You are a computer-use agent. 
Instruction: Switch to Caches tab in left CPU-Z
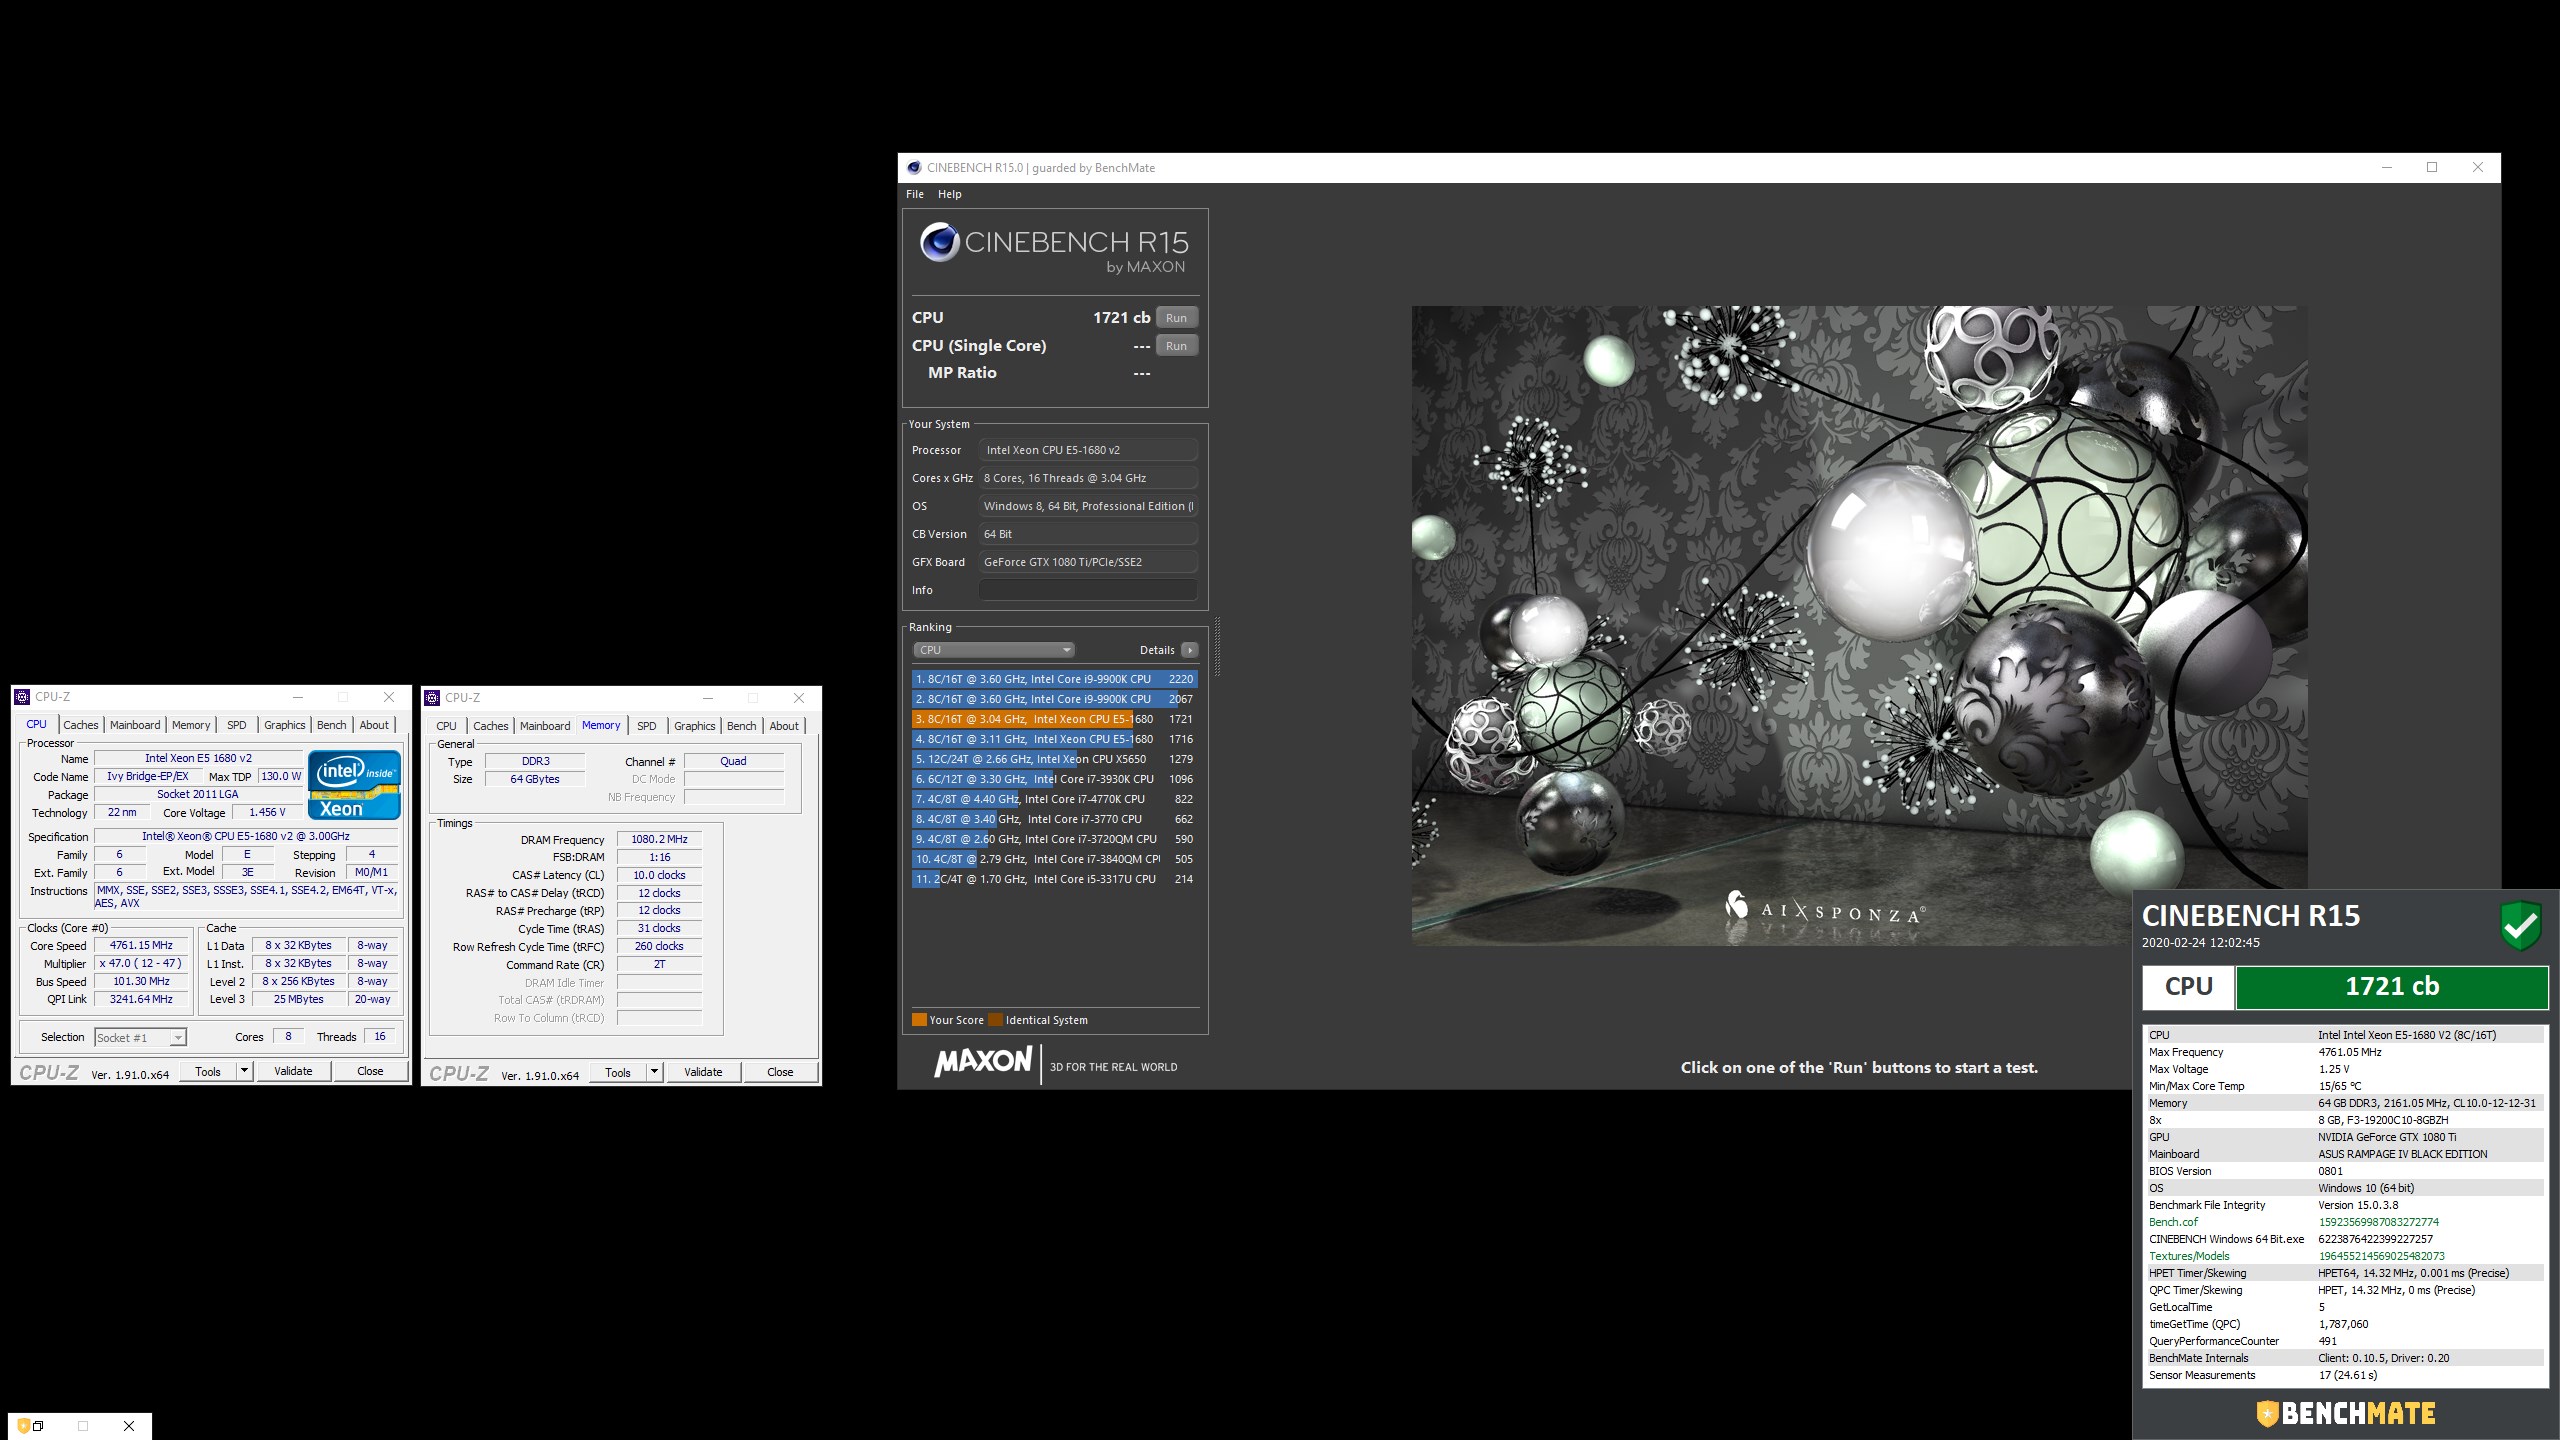click(81, 725)
